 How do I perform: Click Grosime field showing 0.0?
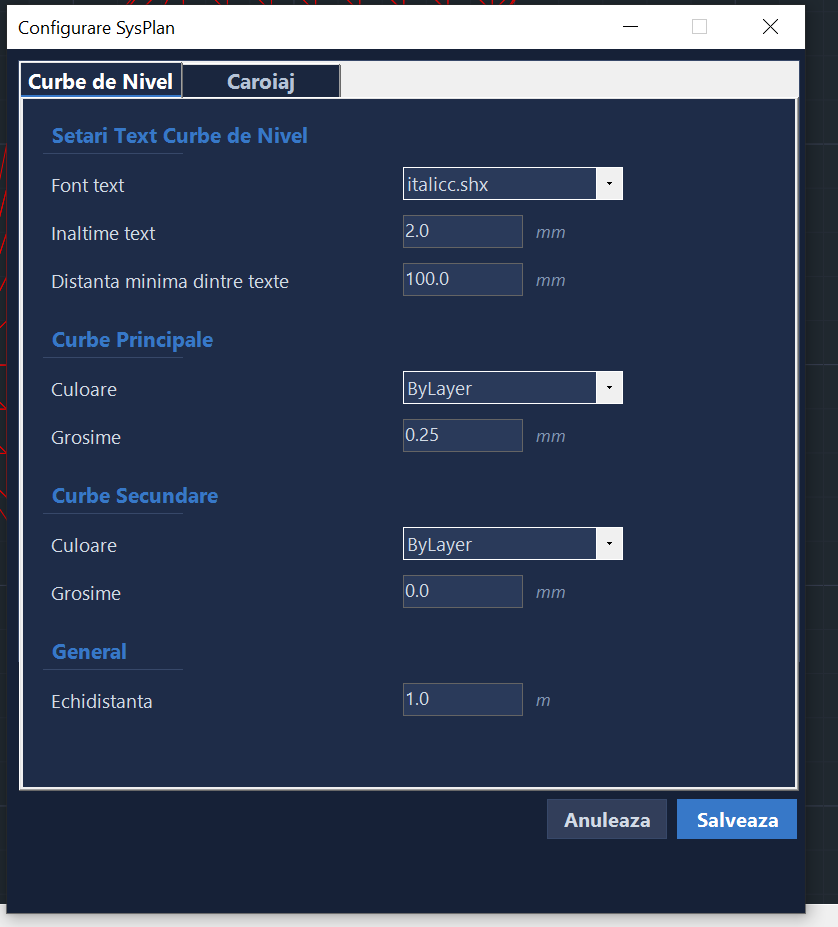click(x=462, y=591)
